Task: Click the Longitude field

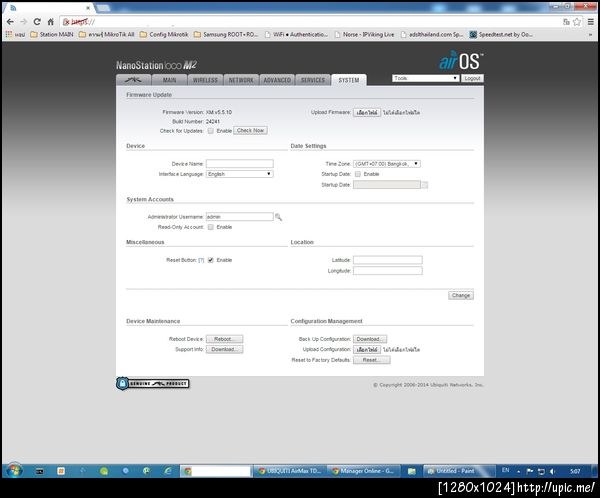Action: [x=388, y=271]
